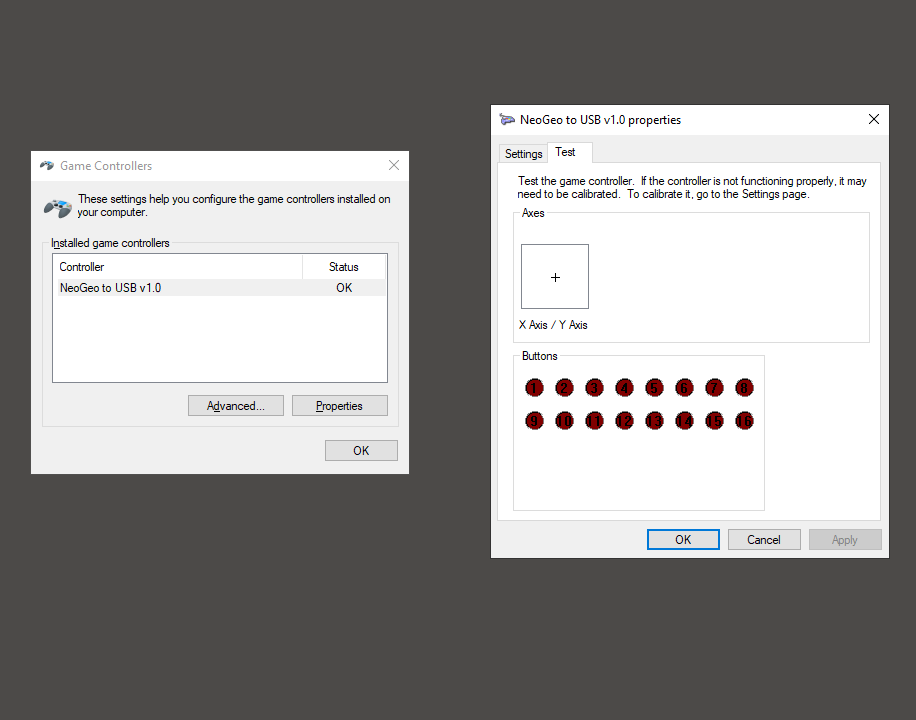Click button 13 indicator in Buttons group
916x720 pixels.
pos(654,421)
